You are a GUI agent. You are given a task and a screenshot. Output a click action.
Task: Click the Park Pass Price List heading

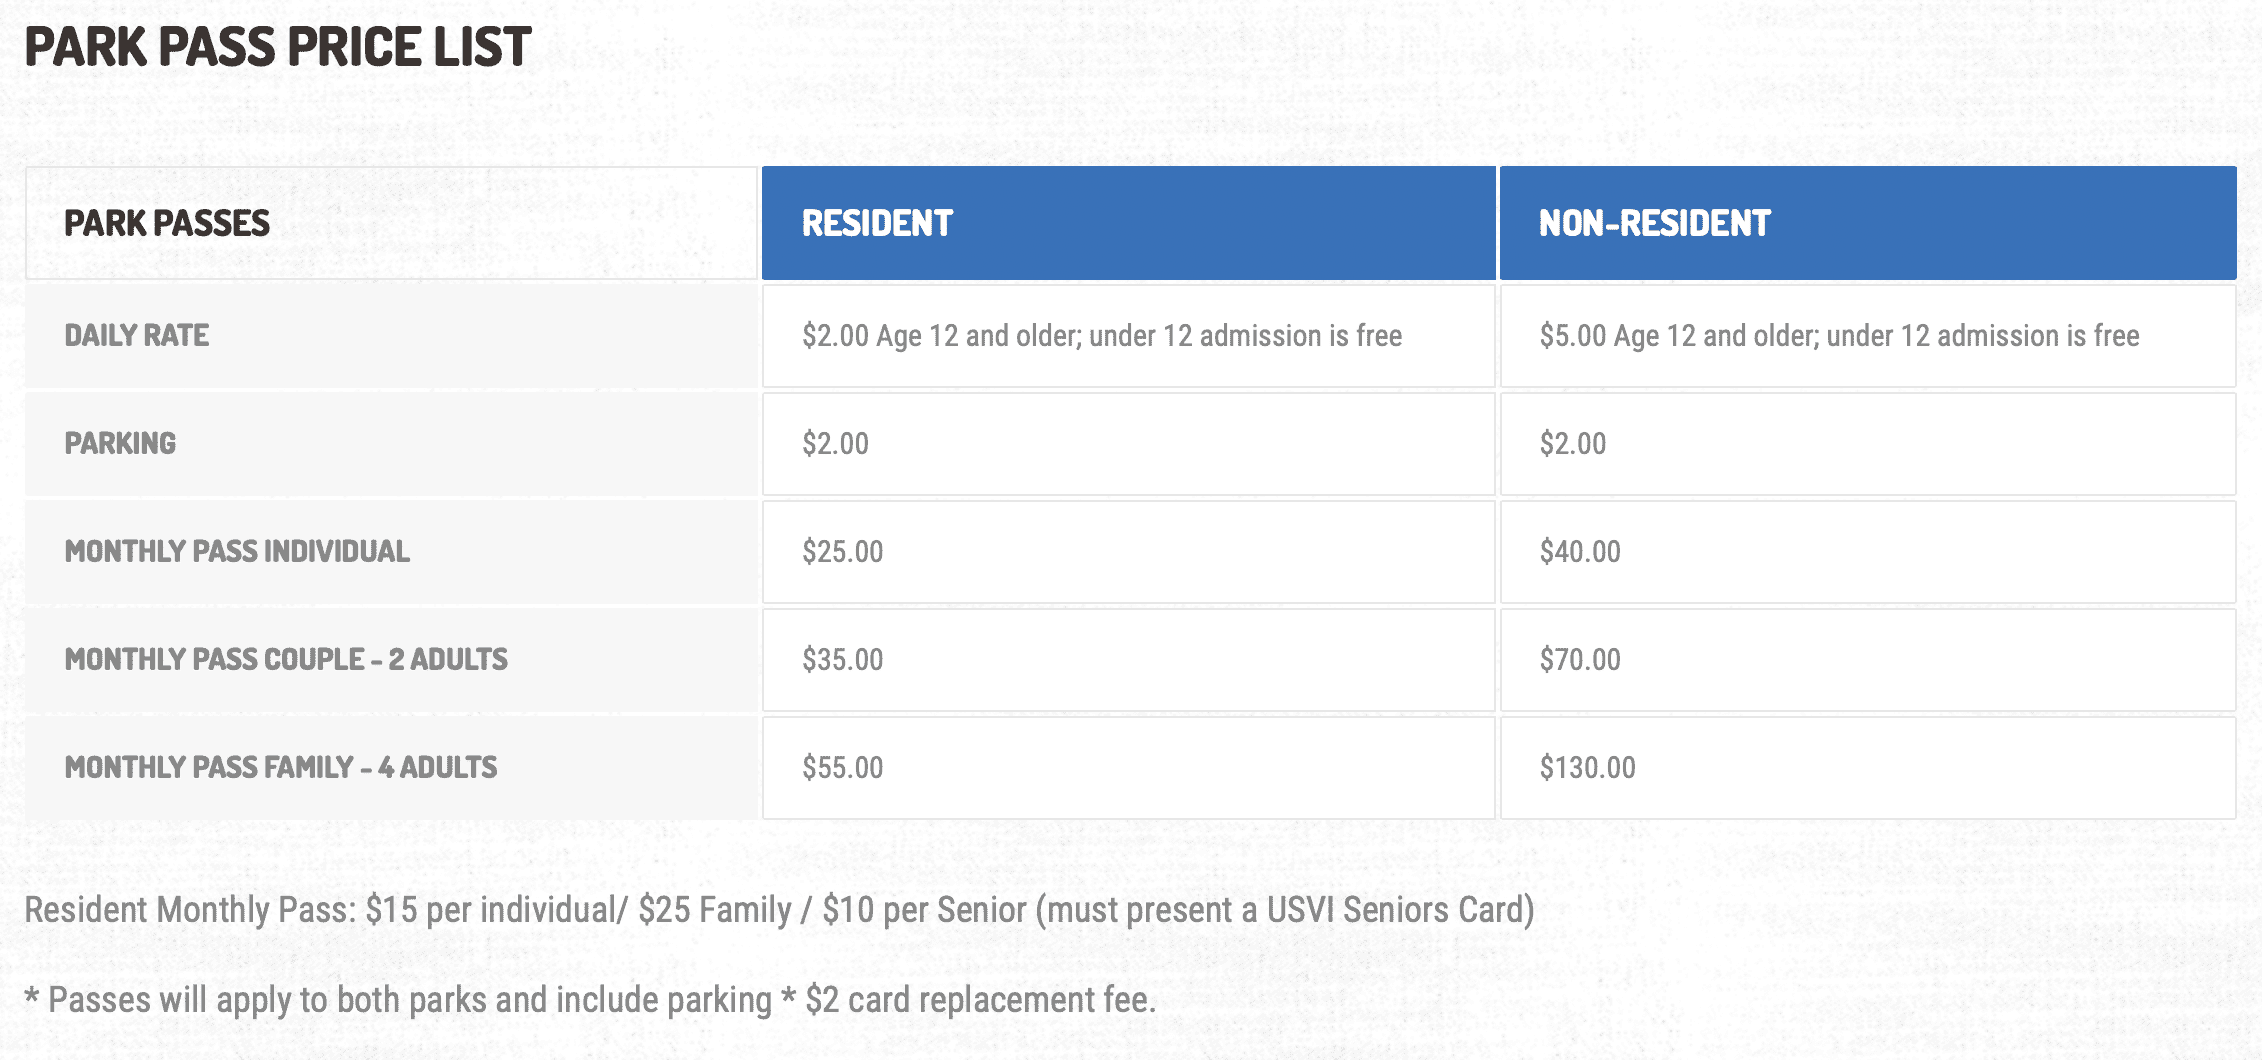tap(278, 47)
